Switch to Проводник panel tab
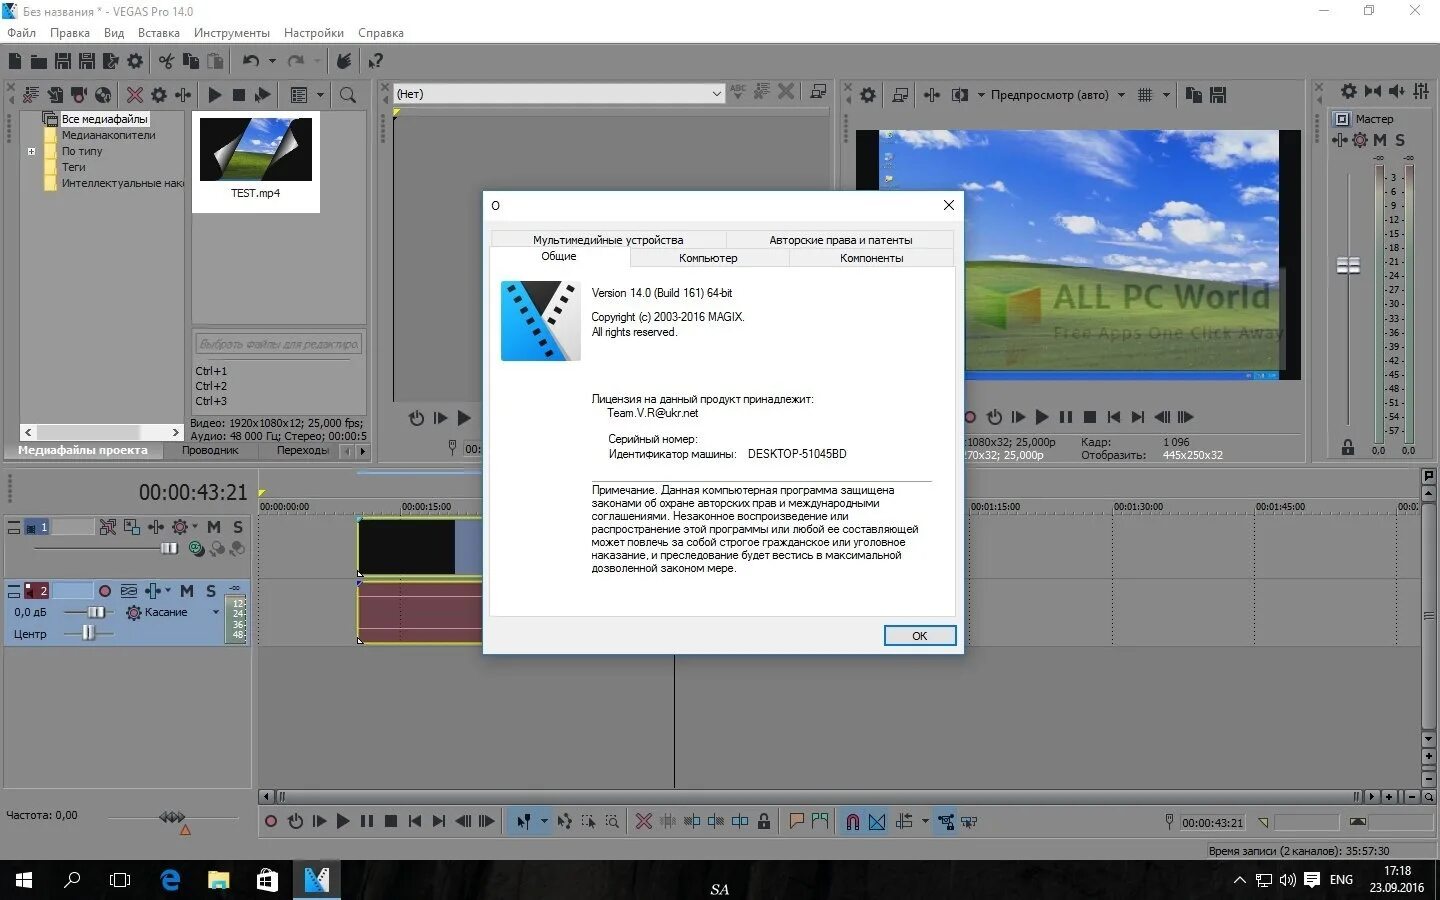 pos(210,451)
